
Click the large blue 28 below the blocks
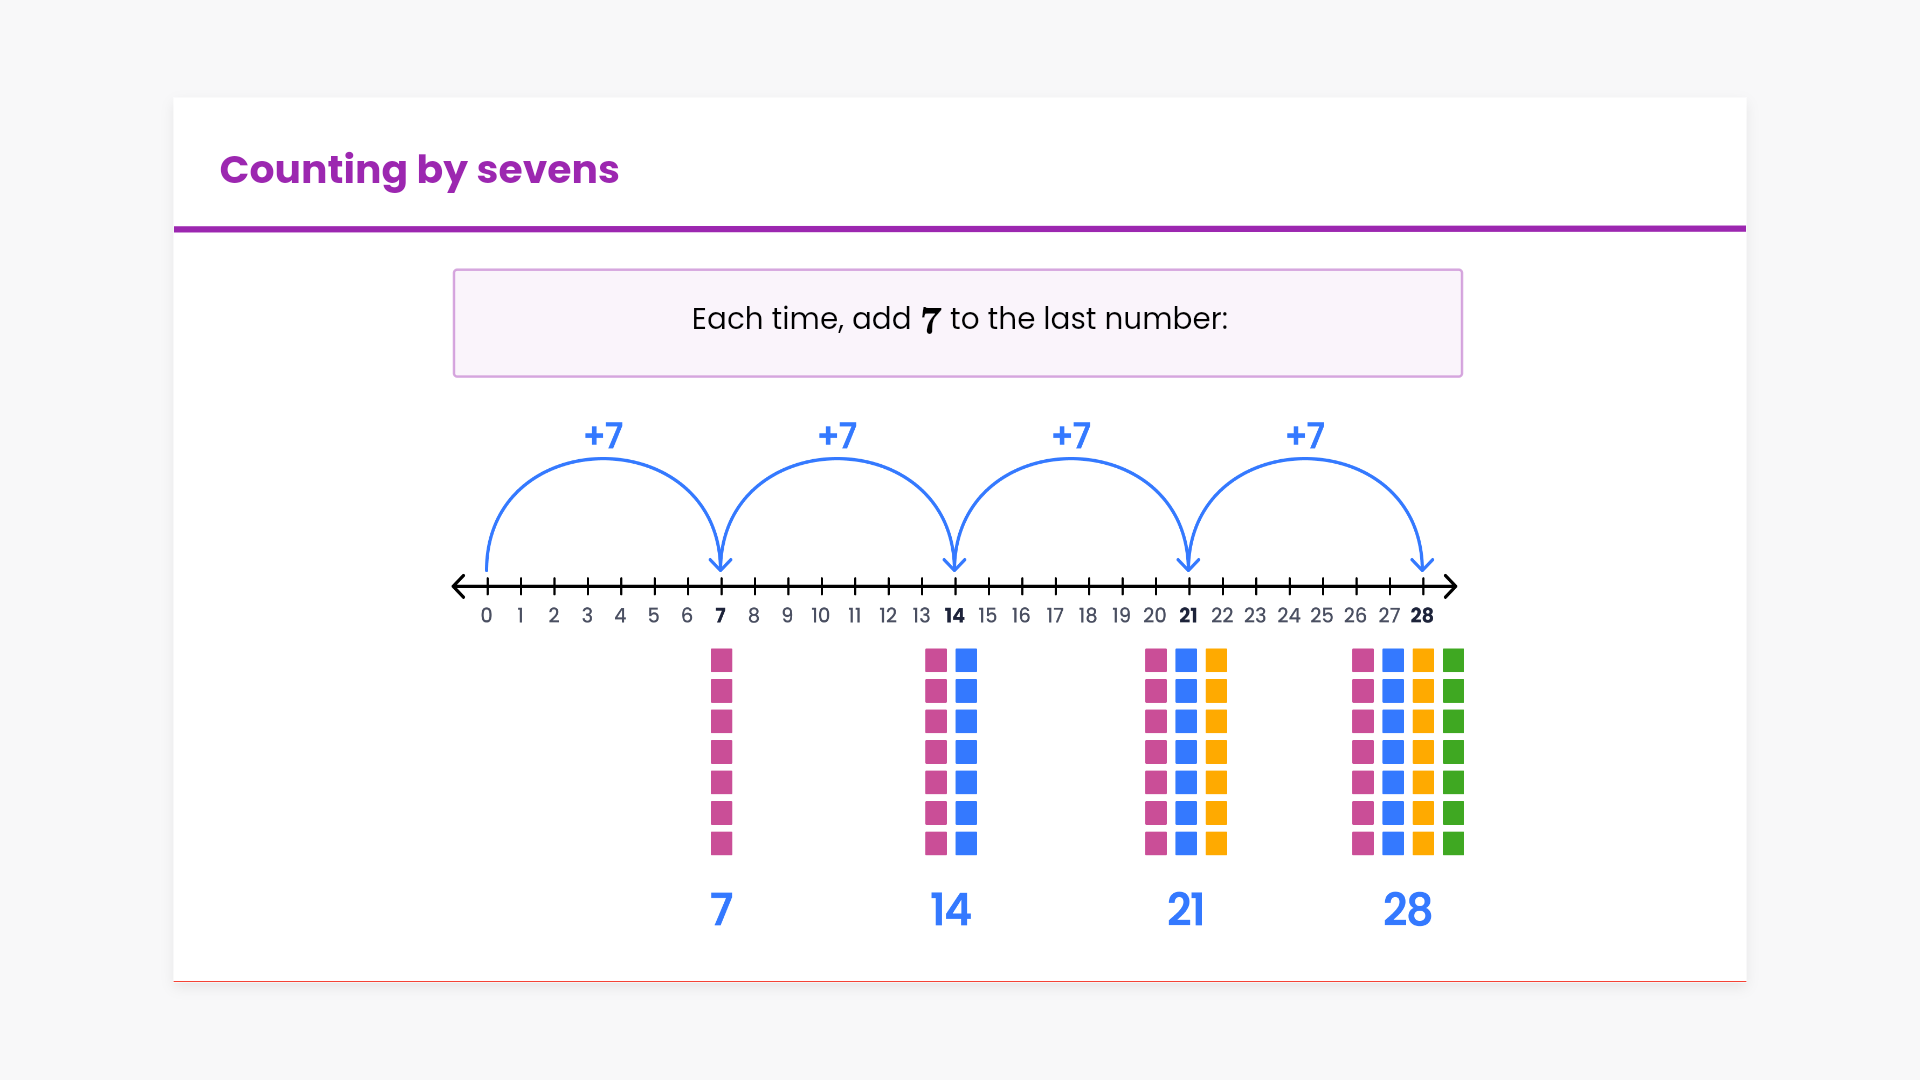click(1407, 910)
